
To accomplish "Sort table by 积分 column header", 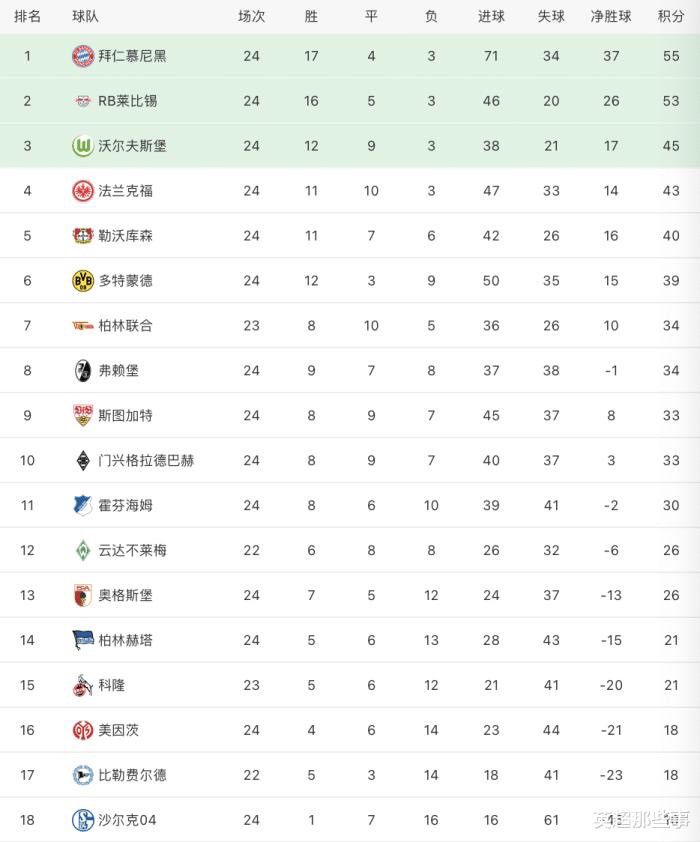I will coord(671,17).
